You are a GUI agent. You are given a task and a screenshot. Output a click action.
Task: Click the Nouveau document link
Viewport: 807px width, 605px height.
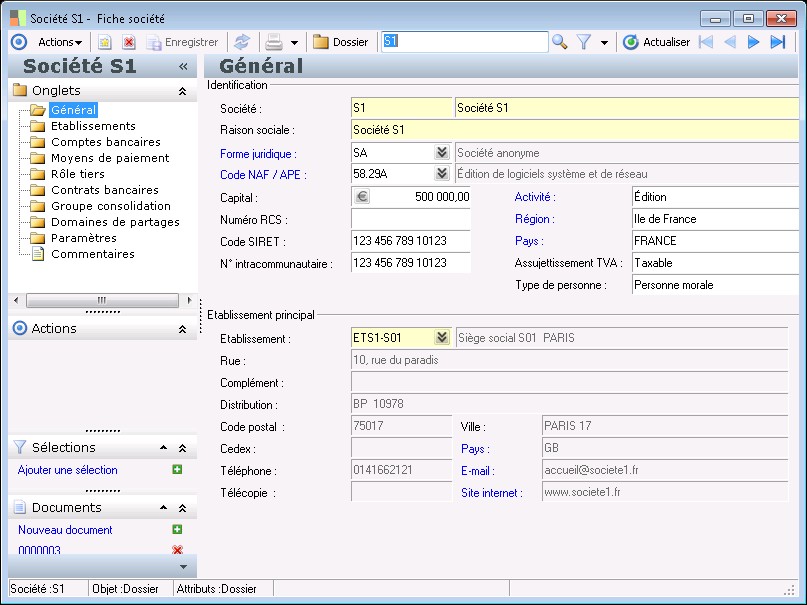[65, 530]
